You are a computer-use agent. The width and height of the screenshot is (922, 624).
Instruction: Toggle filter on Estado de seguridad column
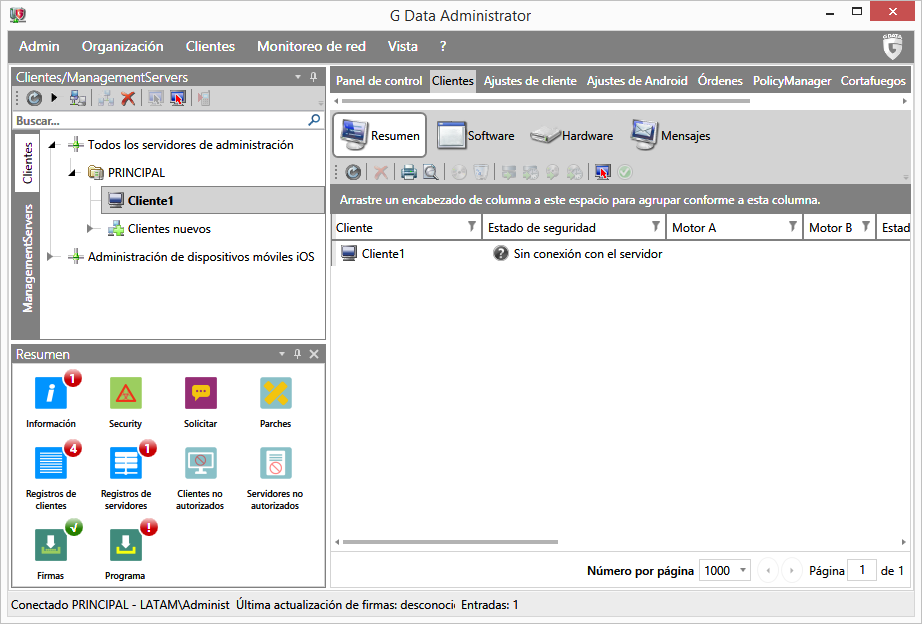pyautogui.click(x=656, y=228)
